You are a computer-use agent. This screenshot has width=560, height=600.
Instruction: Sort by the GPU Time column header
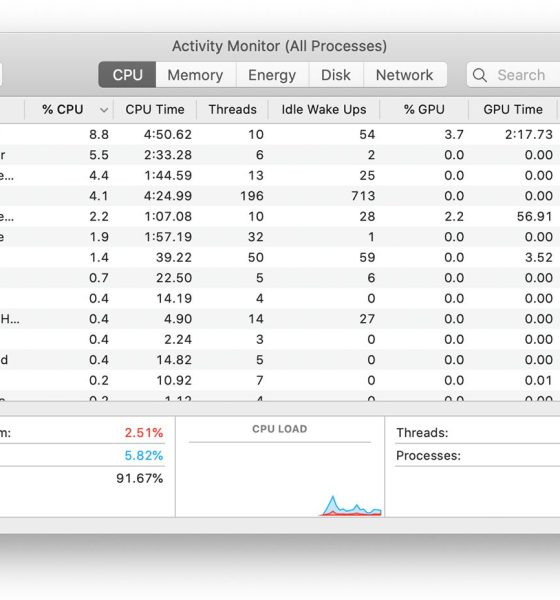pos(513,110)
